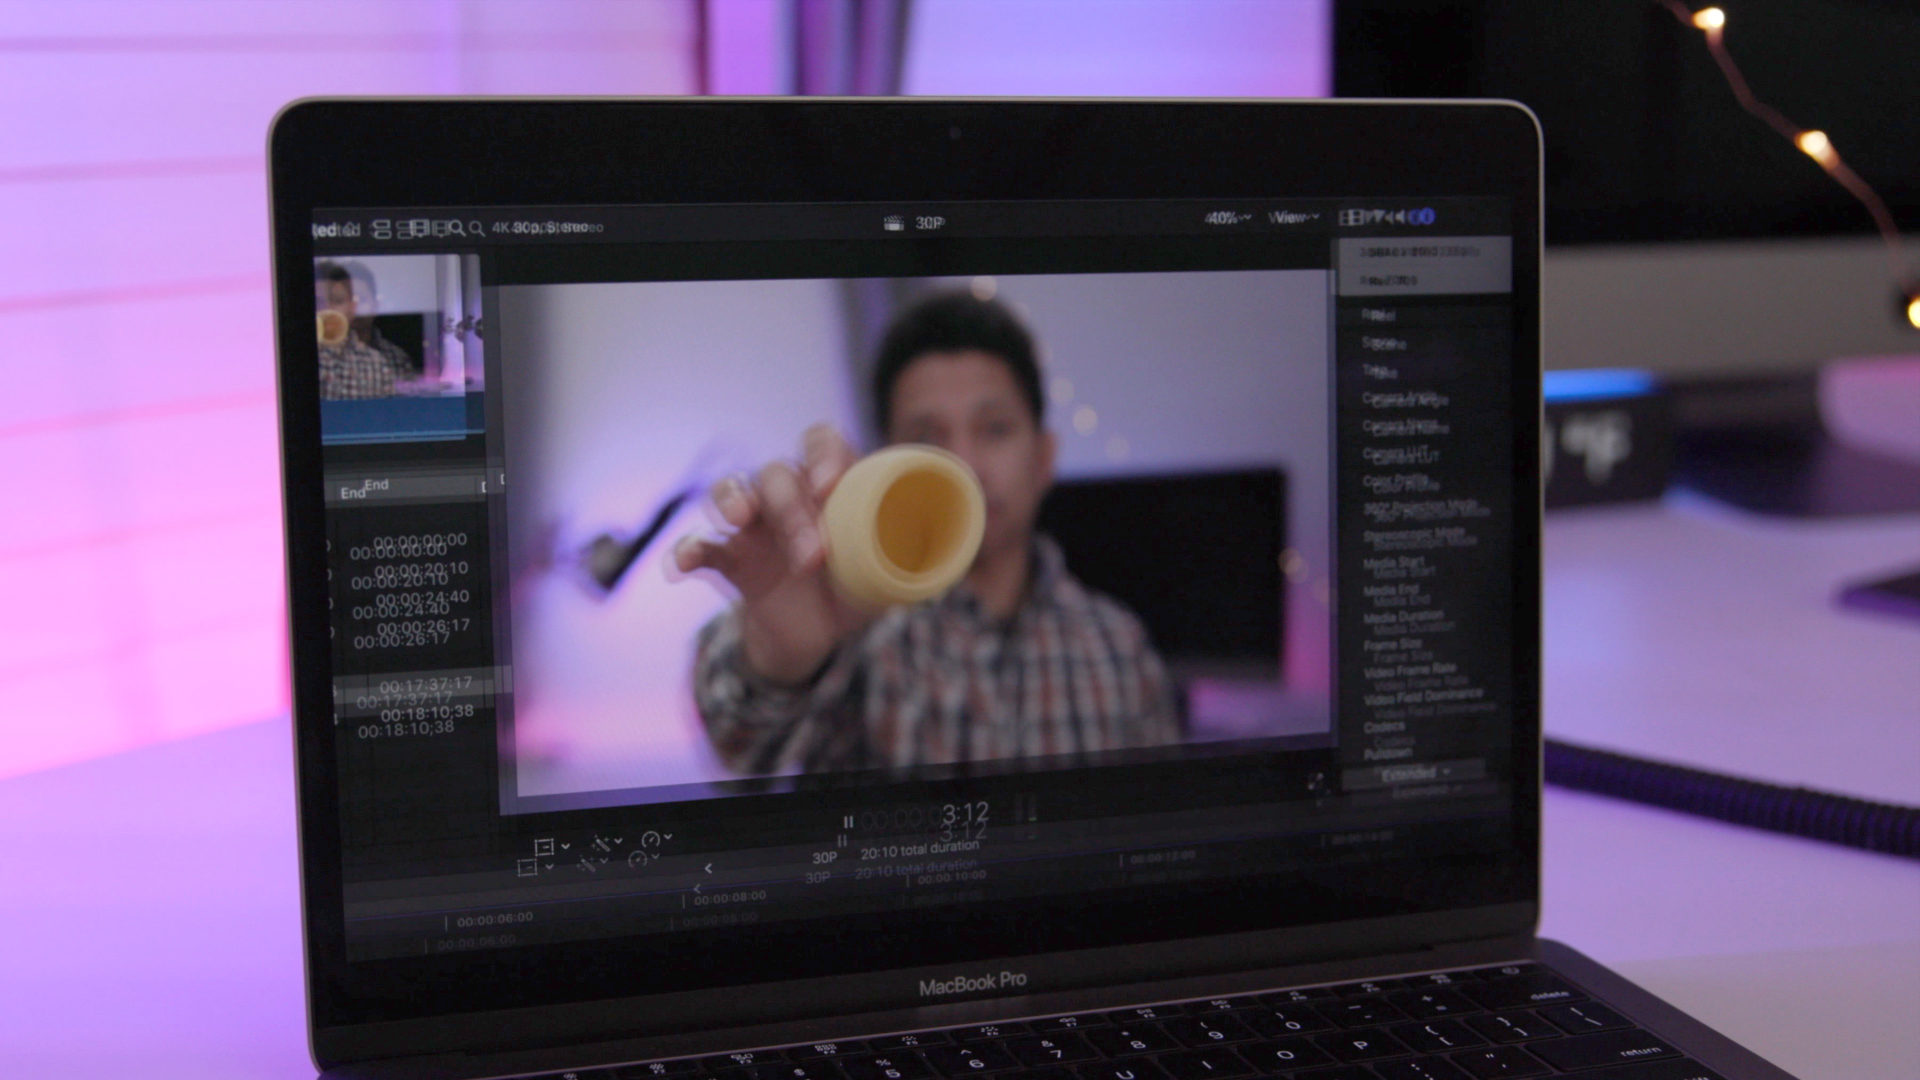Click the clapperboard project icon
The height and width of the screenshot is (1080, 1920).
[x=893, y=223]
